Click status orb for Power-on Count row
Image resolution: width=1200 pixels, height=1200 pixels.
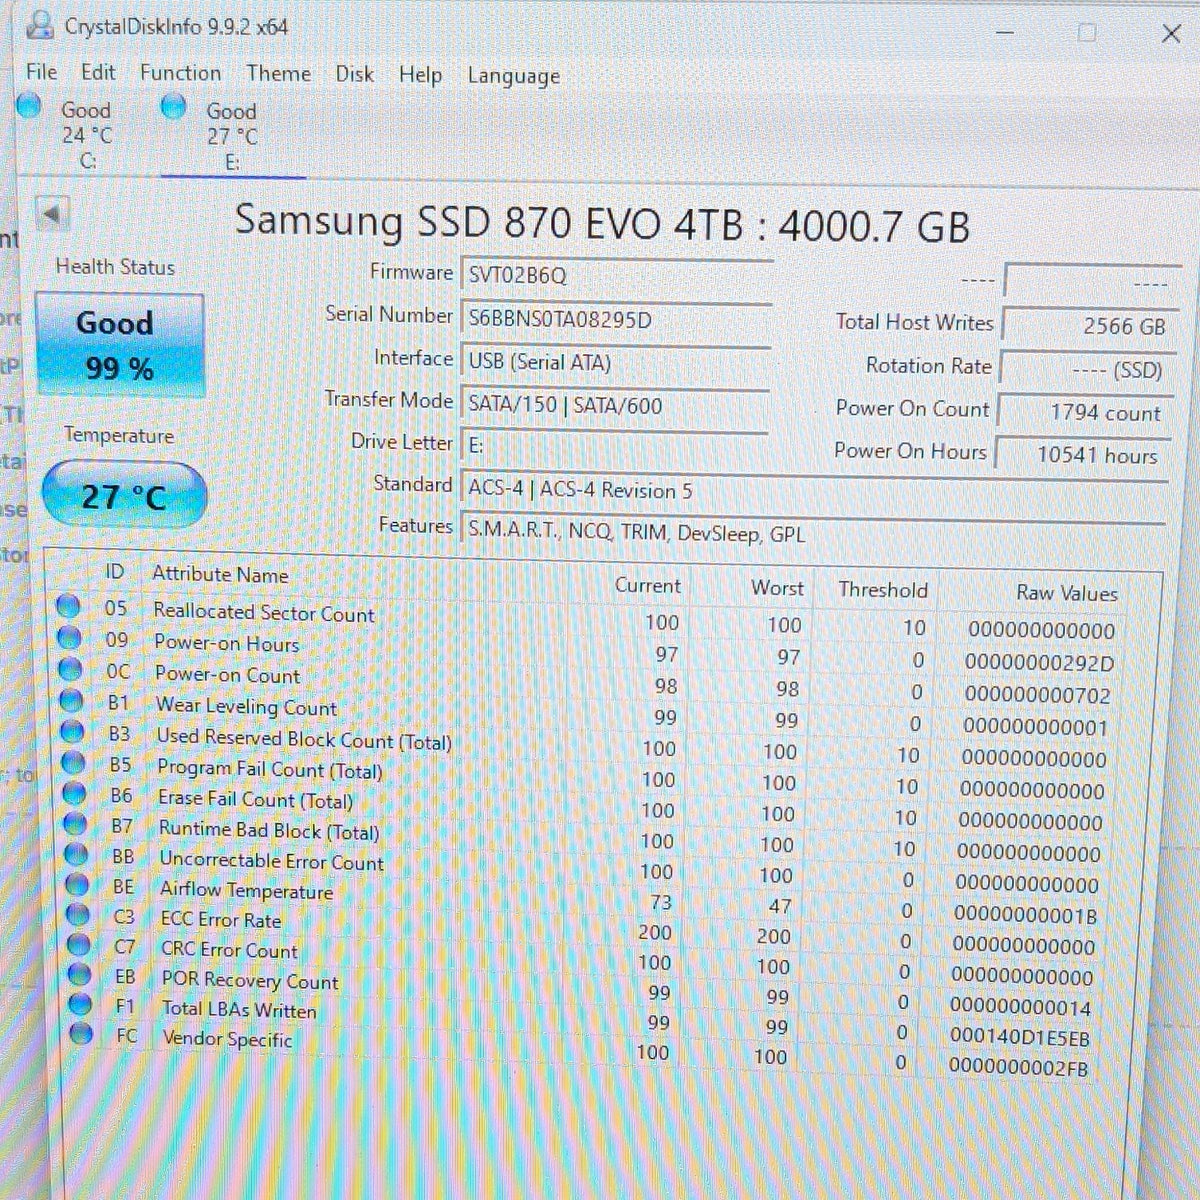pyautogui.click(x=70, y=668)
